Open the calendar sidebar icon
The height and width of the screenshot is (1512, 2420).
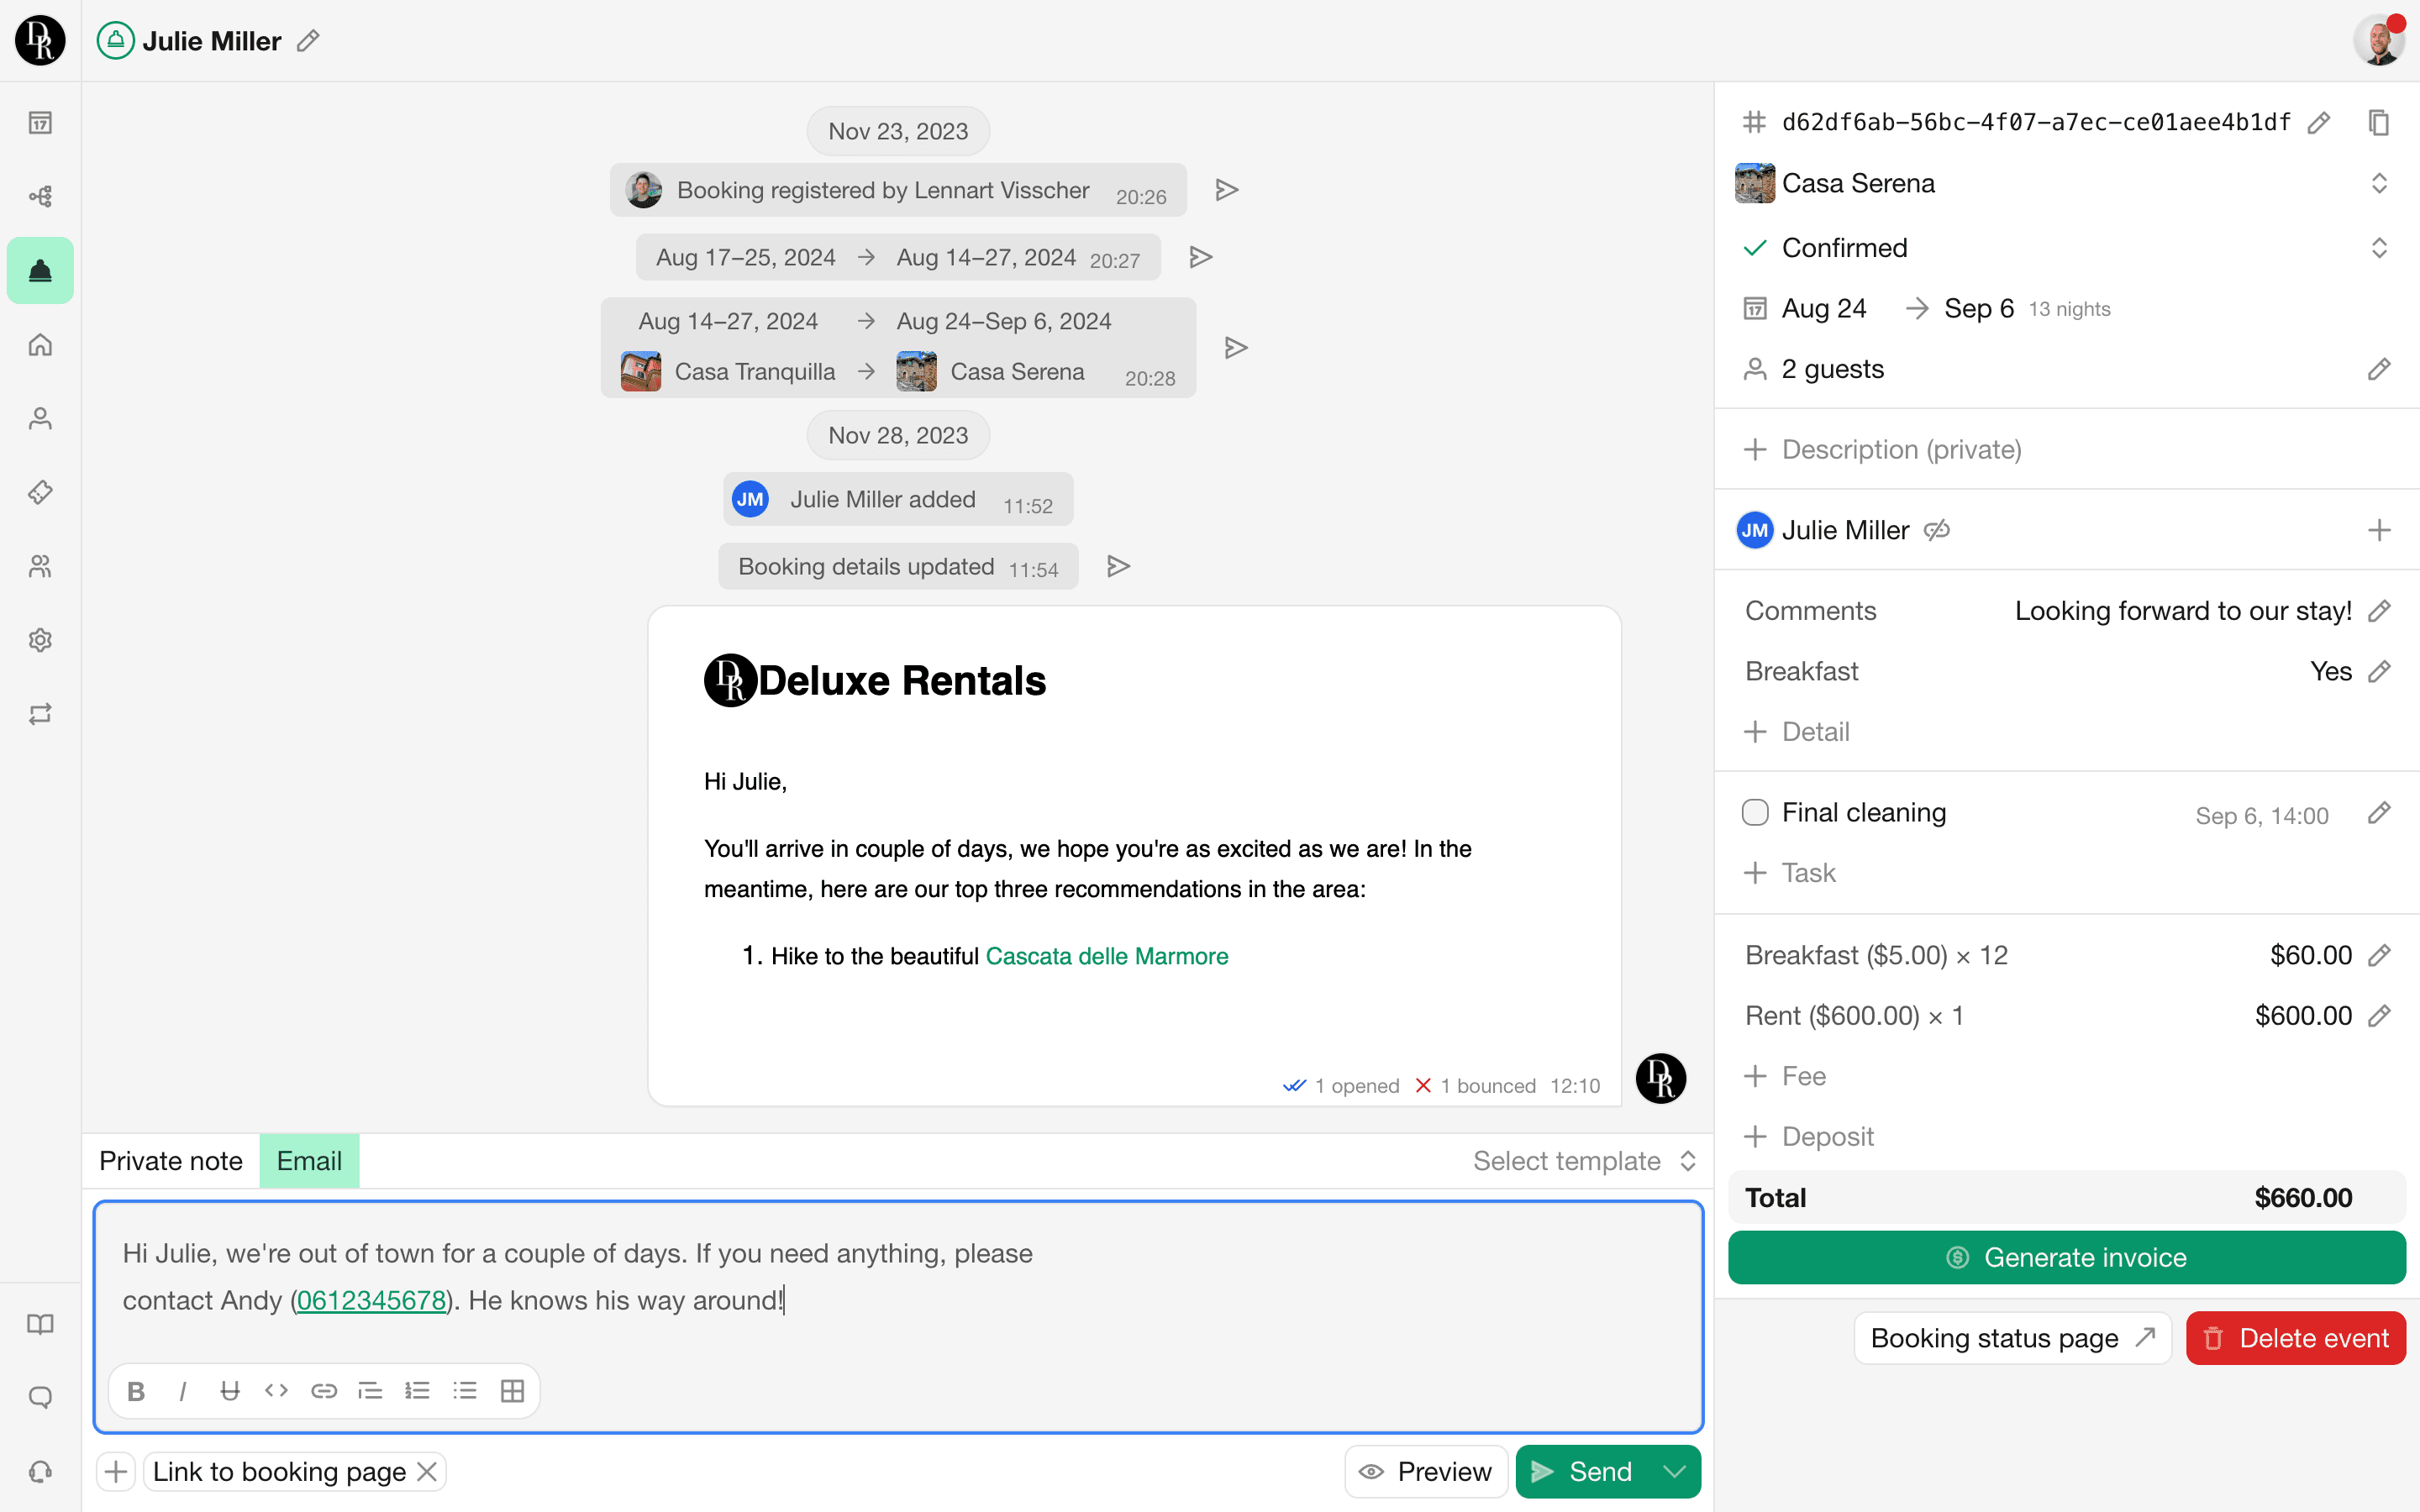(40, 122)
